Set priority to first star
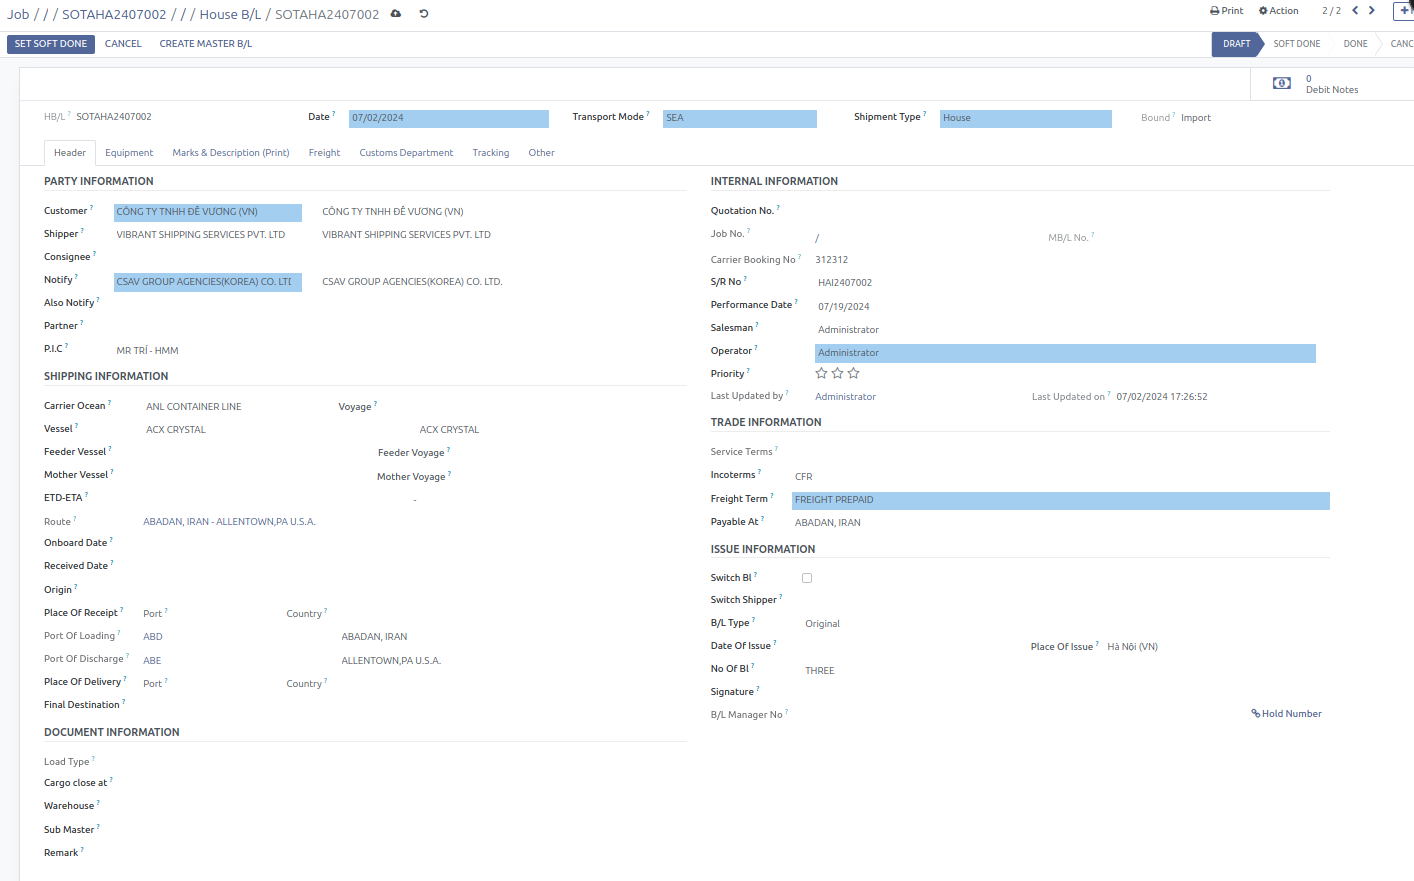The width and height of the screenshot is (1414, 881). pos(821,373)
